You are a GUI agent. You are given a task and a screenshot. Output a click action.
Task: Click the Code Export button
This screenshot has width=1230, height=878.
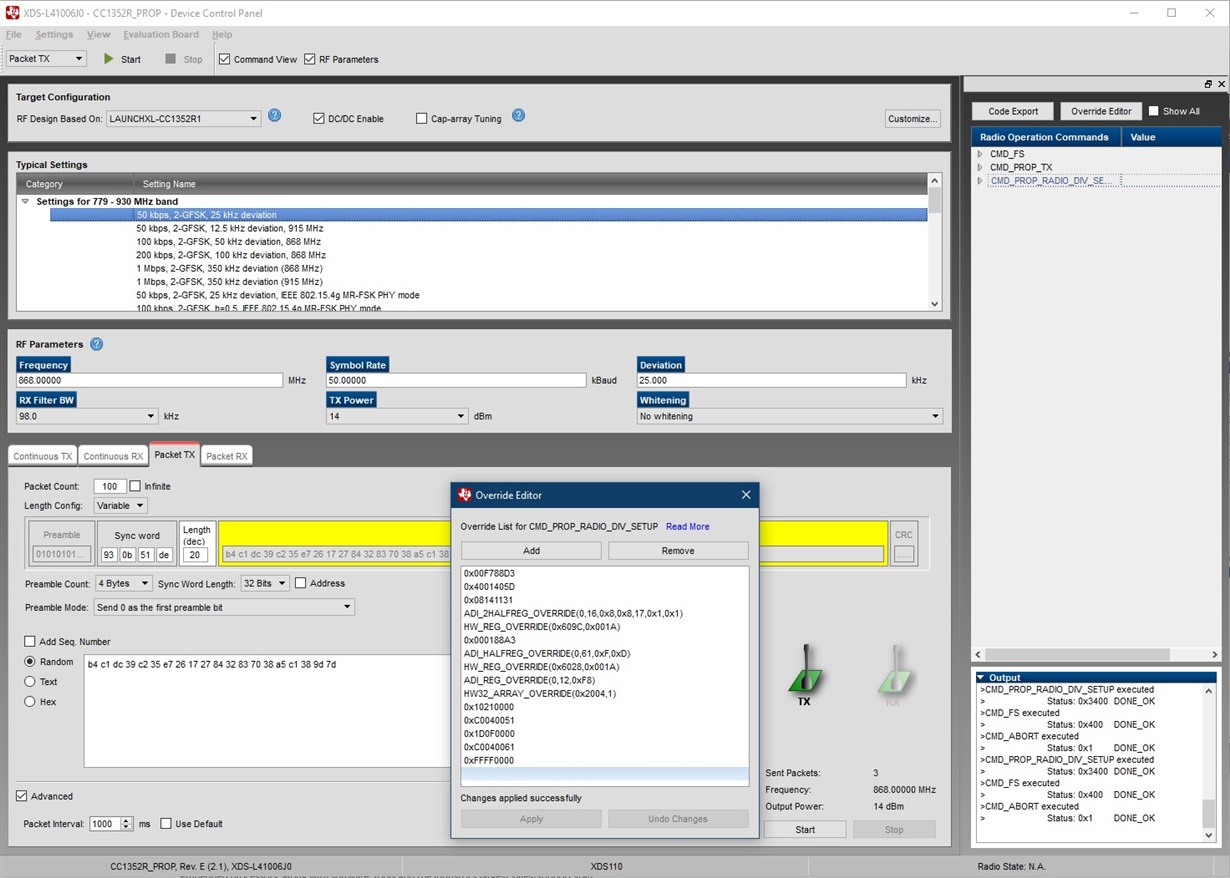[x=1013, y=111]
